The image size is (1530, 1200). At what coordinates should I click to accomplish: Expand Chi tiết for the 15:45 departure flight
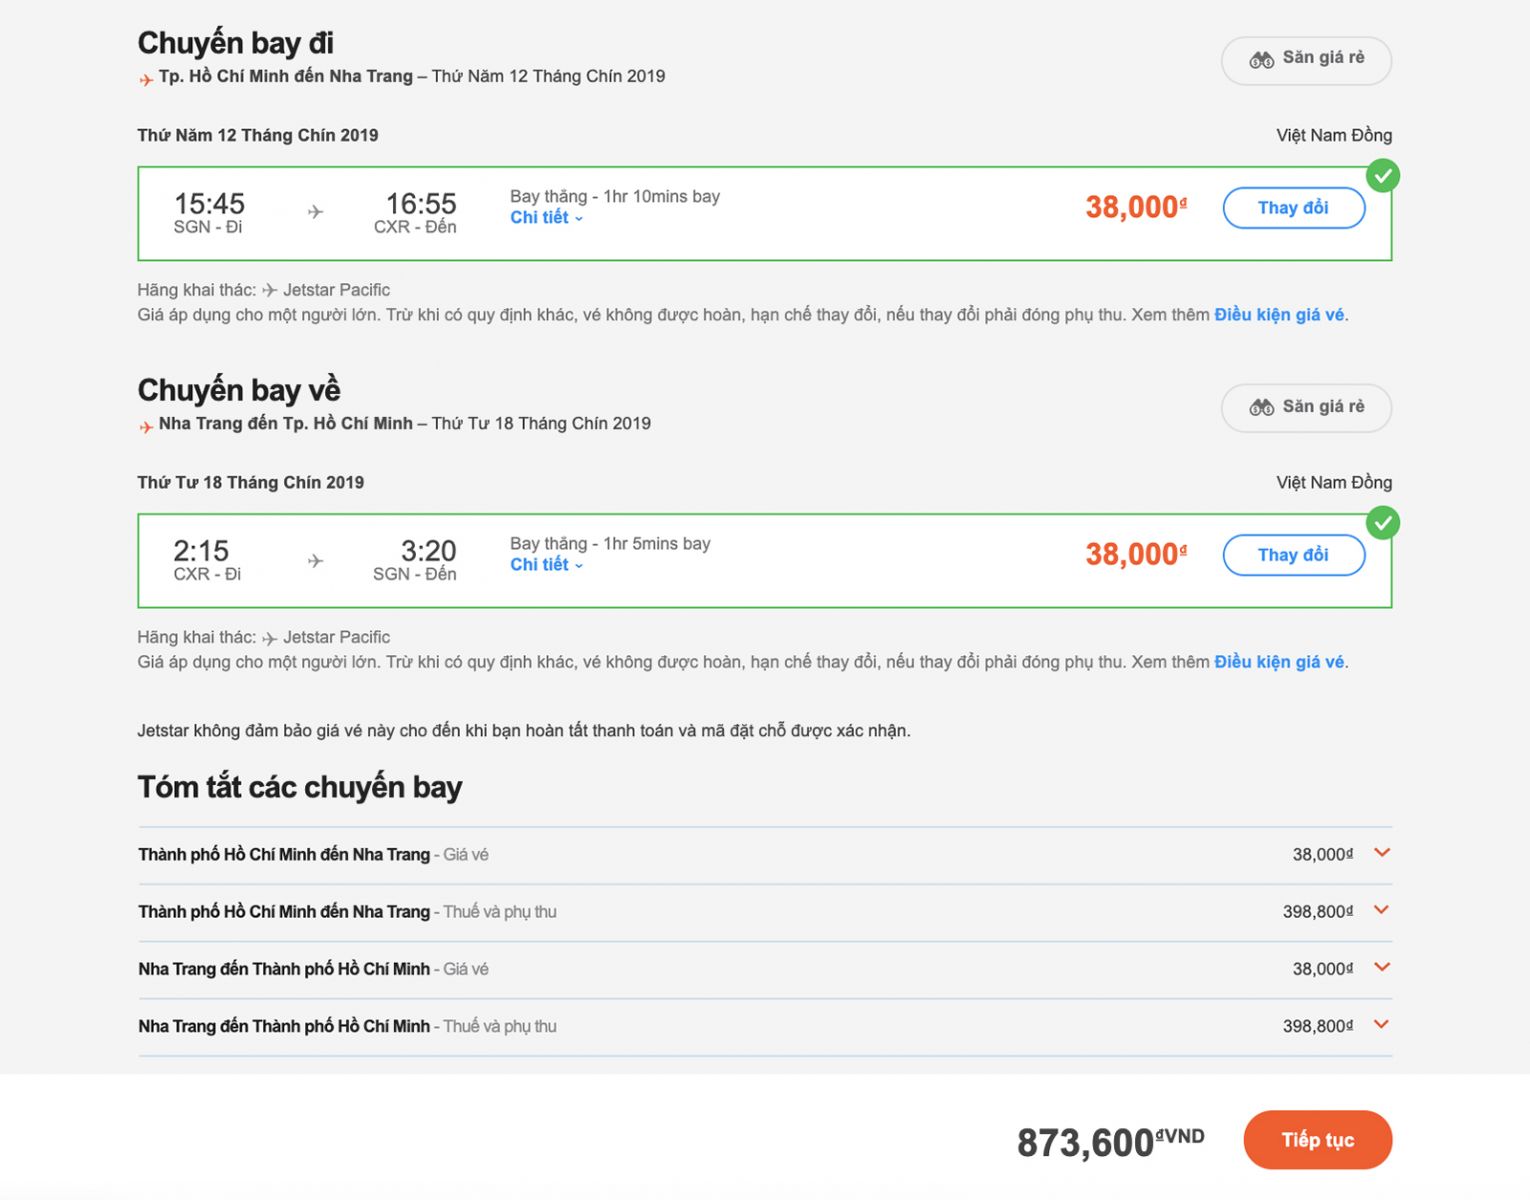546,218
